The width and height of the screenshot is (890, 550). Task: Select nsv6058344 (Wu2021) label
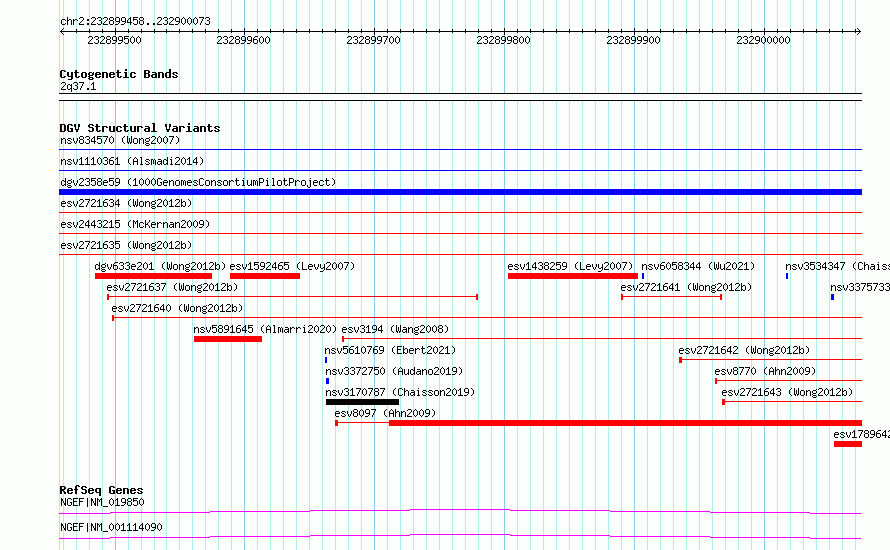[698, 266]
